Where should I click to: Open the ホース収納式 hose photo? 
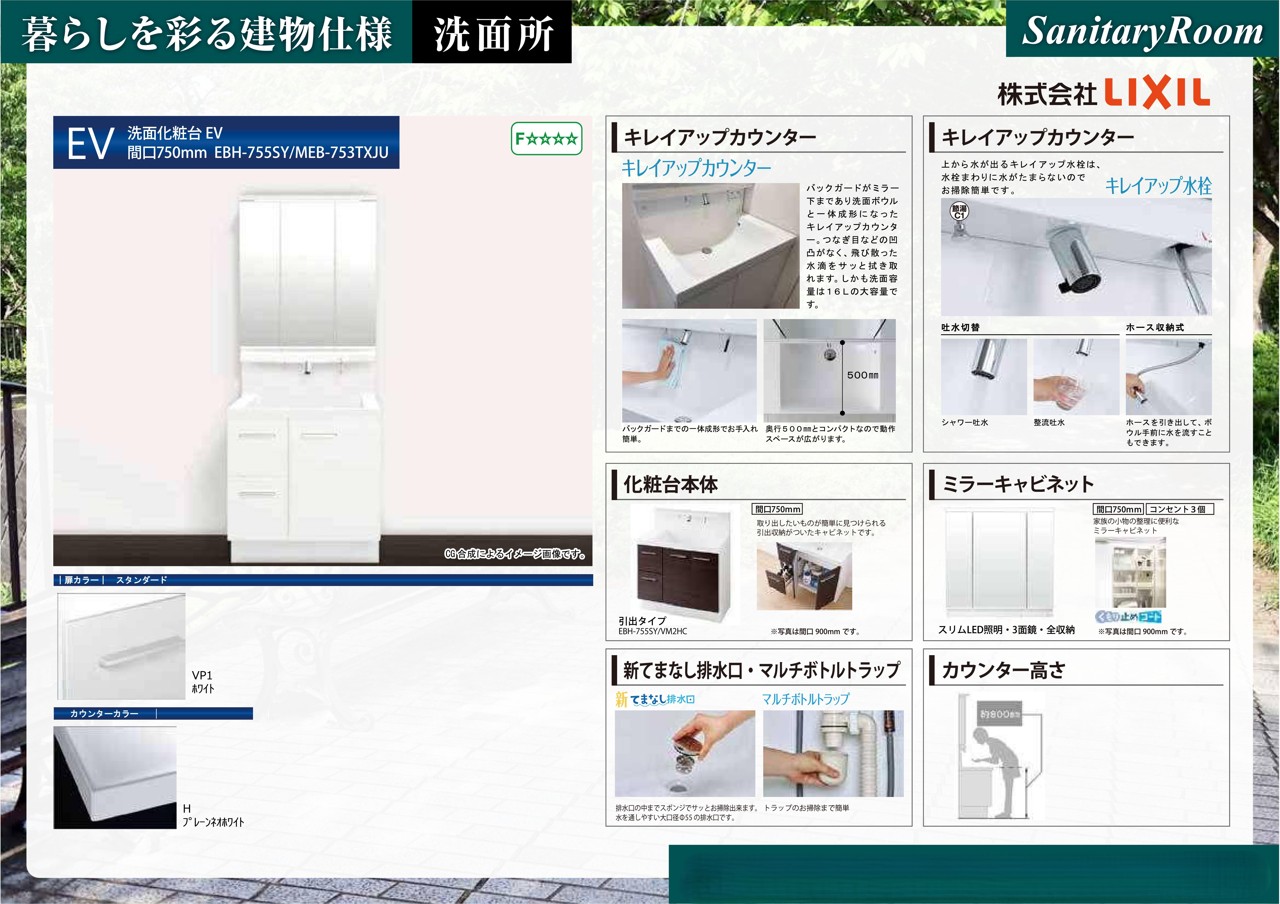[1168, 376]
